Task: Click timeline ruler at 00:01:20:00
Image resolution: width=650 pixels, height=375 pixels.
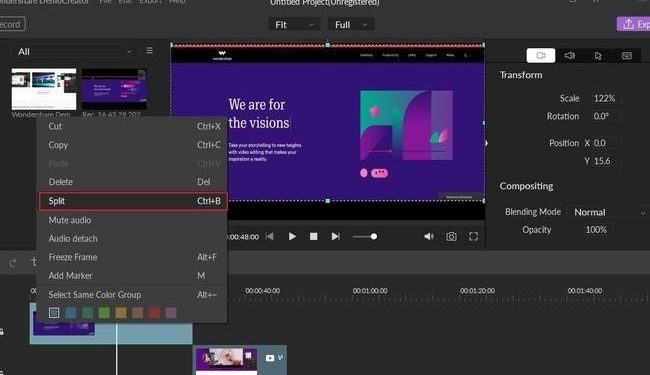Action: tap(477, 291)
